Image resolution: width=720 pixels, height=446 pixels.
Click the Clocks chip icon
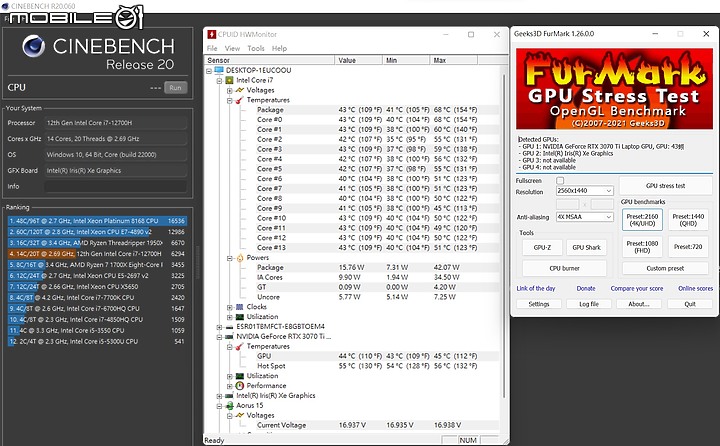(x=239, y=307)
